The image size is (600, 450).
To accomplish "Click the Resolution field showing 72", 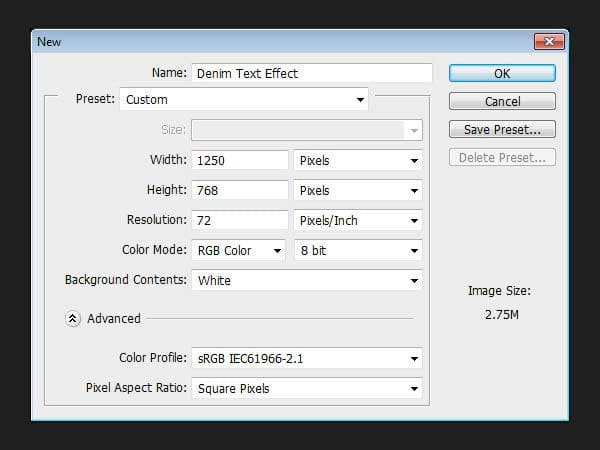I will pyautogui.click(x=240, y=220).
